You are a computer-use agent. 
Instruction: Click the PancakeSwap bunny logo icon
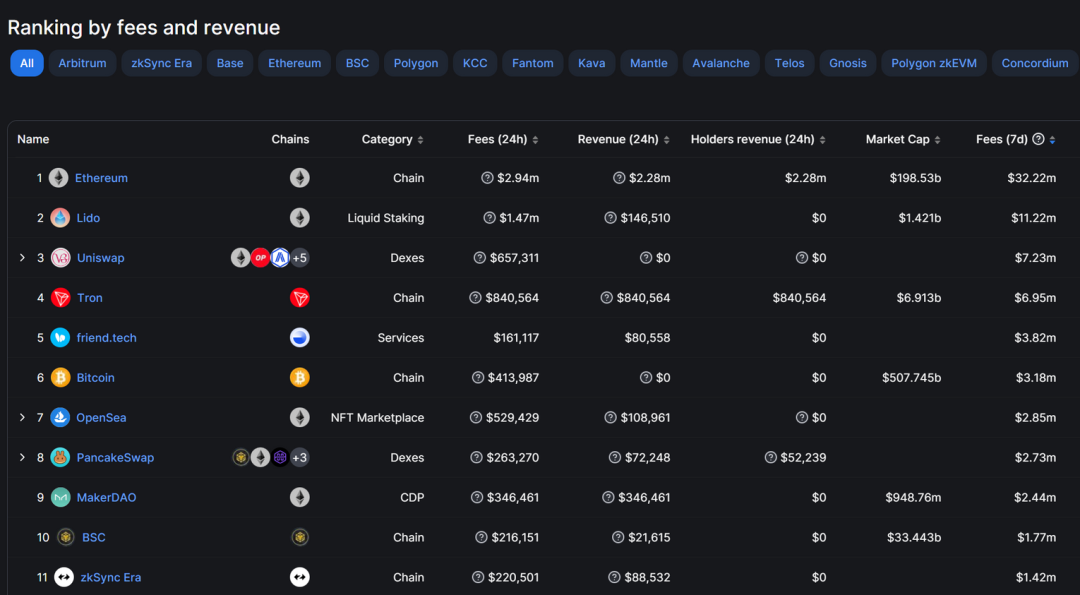pos(61,457)
